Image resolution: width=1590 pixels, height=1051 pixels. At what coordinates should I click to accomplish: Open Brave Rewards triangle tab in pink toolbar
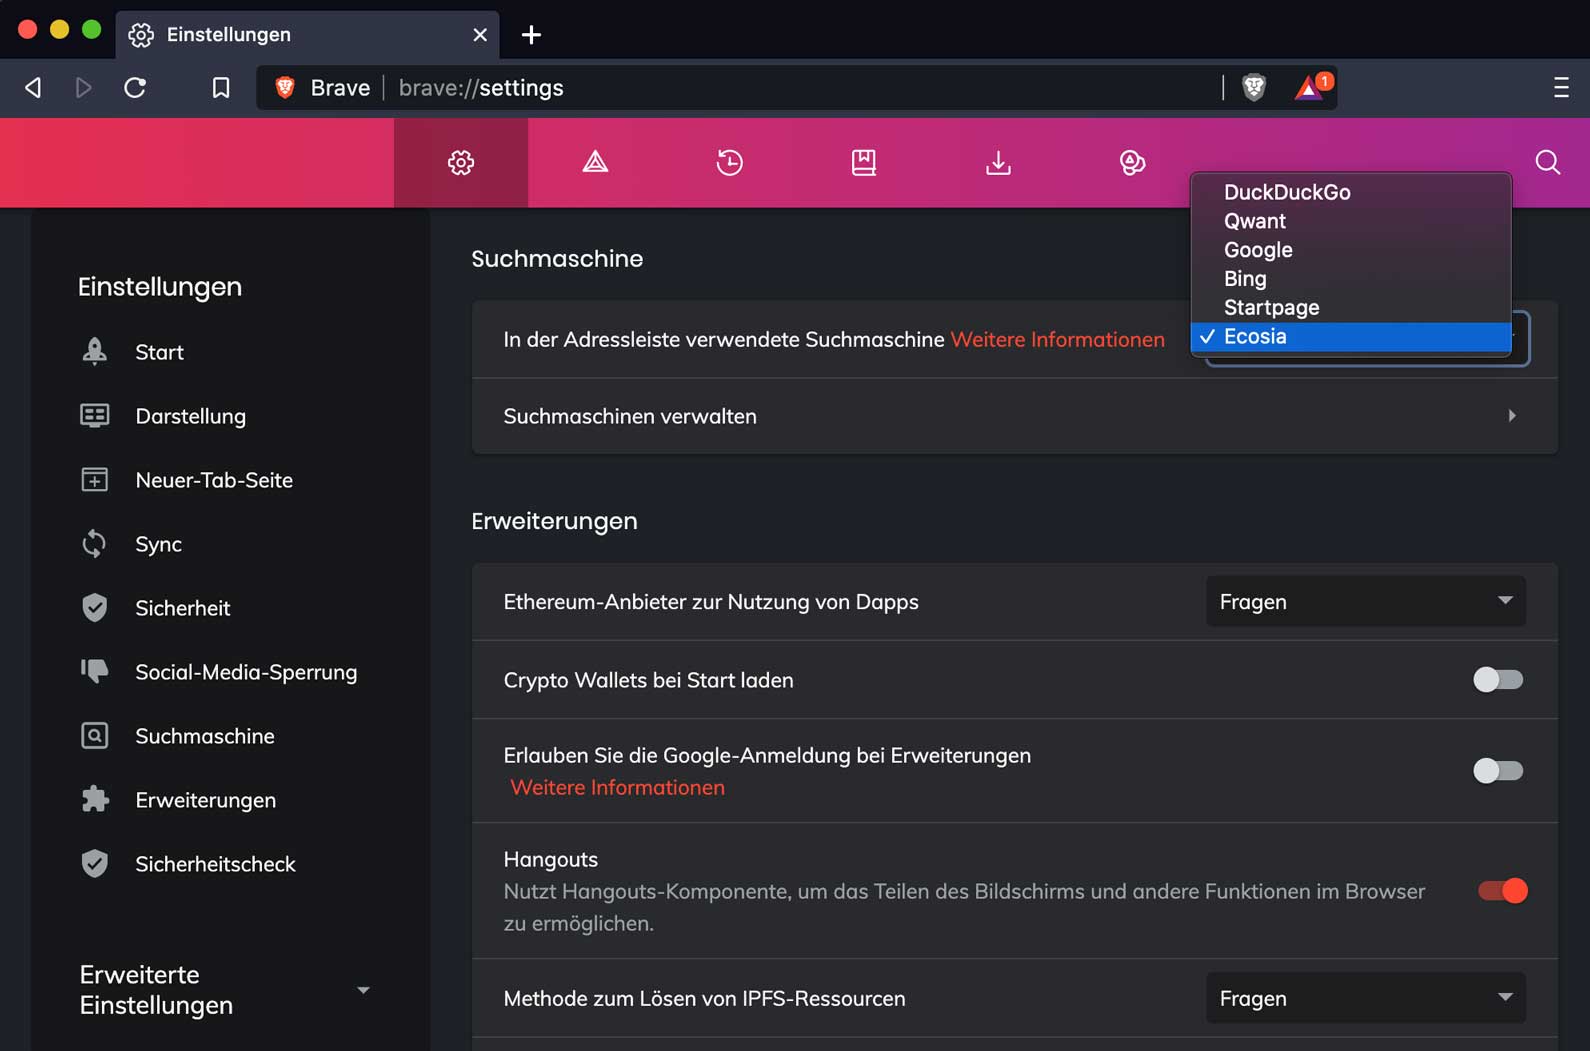click(x=595, y=162)
